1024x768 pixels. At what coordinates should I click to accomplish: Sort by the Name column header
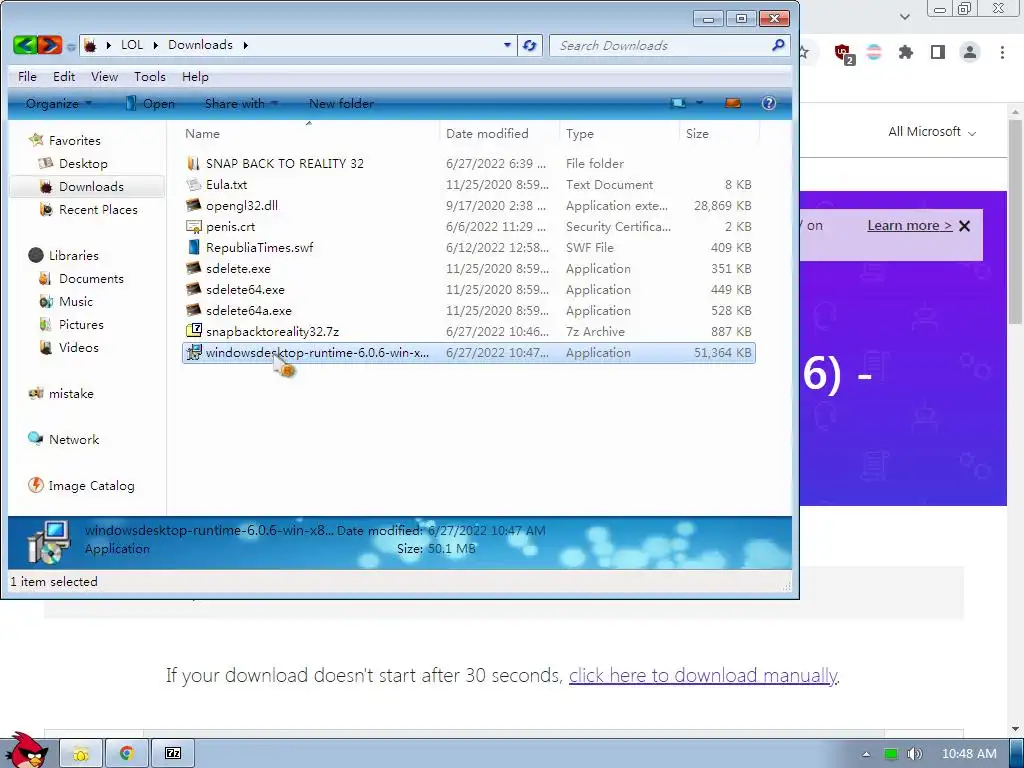coord(309,133)
